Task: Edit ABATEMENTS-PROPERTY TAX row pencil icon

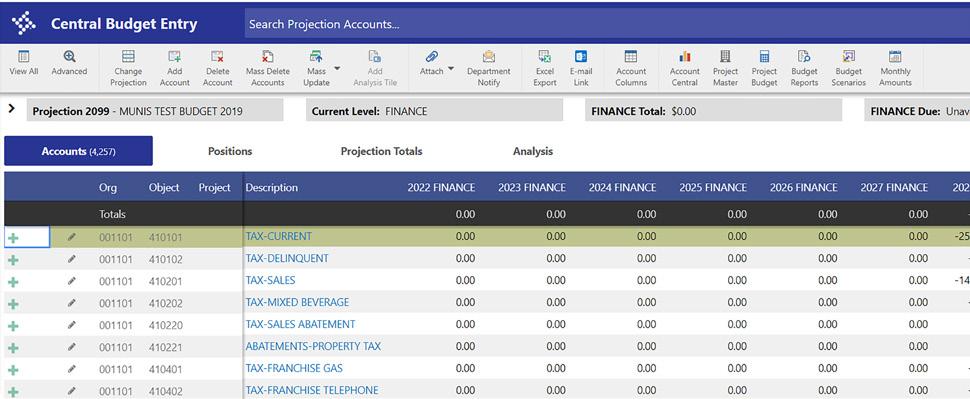Action: [x=72, y=346]
